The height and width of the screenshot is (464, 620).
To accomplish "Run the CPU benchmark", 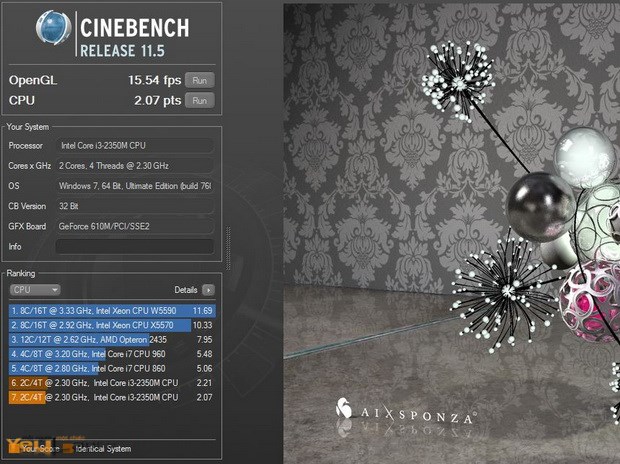I will pos(199,100).
